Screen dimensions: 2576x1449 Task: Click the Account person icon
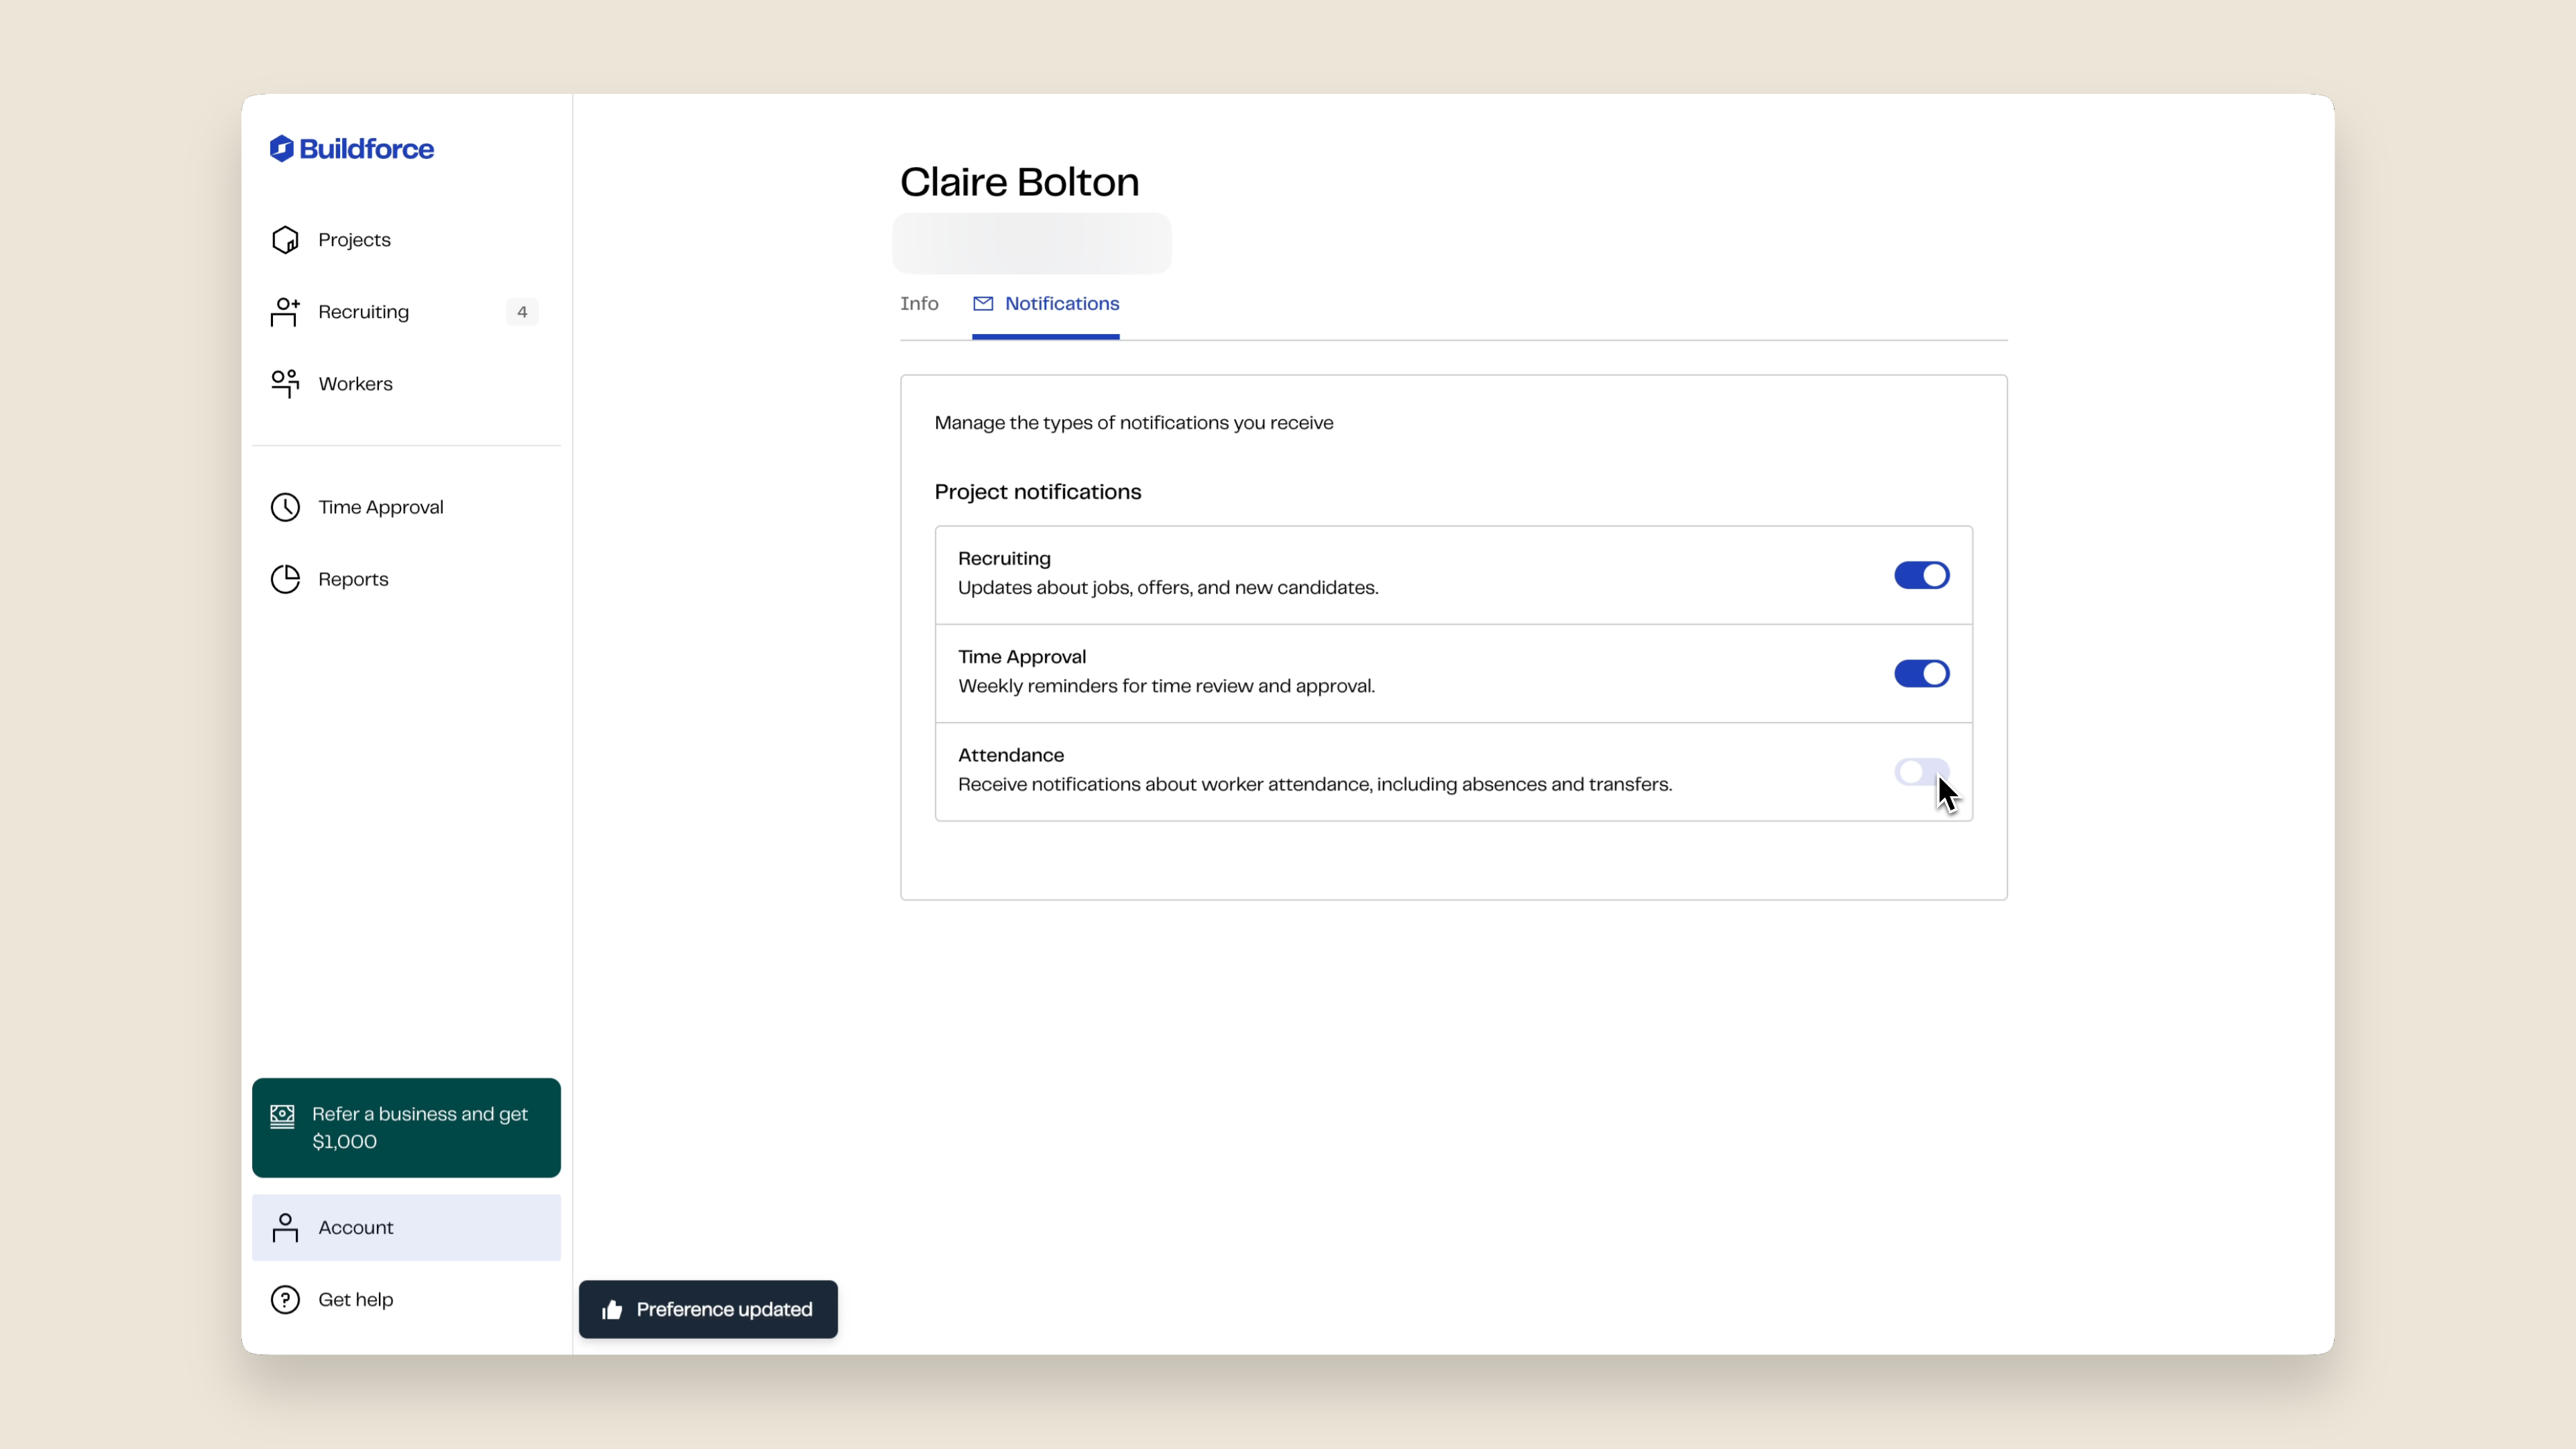pyautogui.click(x=285, y=1228)
